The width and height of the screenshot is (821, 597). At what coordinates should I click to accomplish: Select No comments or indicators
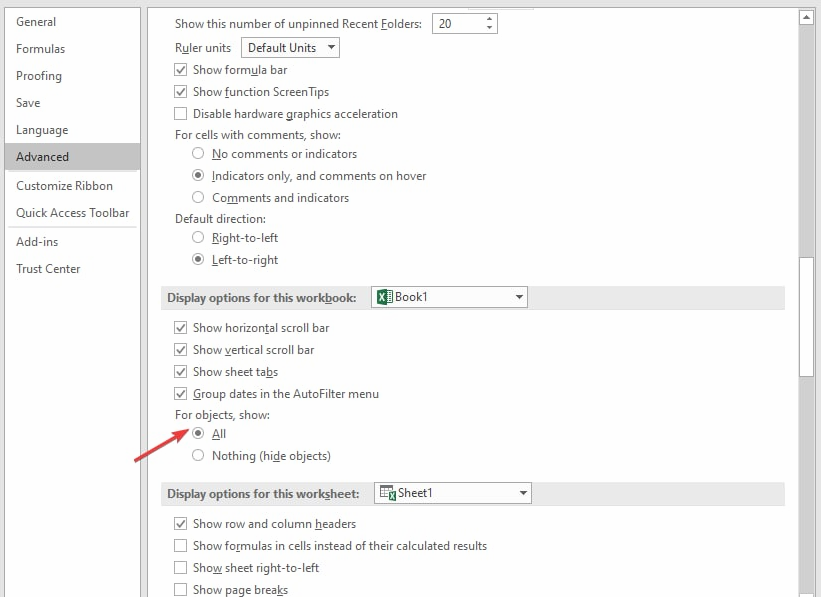pyautogui.click(x=198, y=153)
